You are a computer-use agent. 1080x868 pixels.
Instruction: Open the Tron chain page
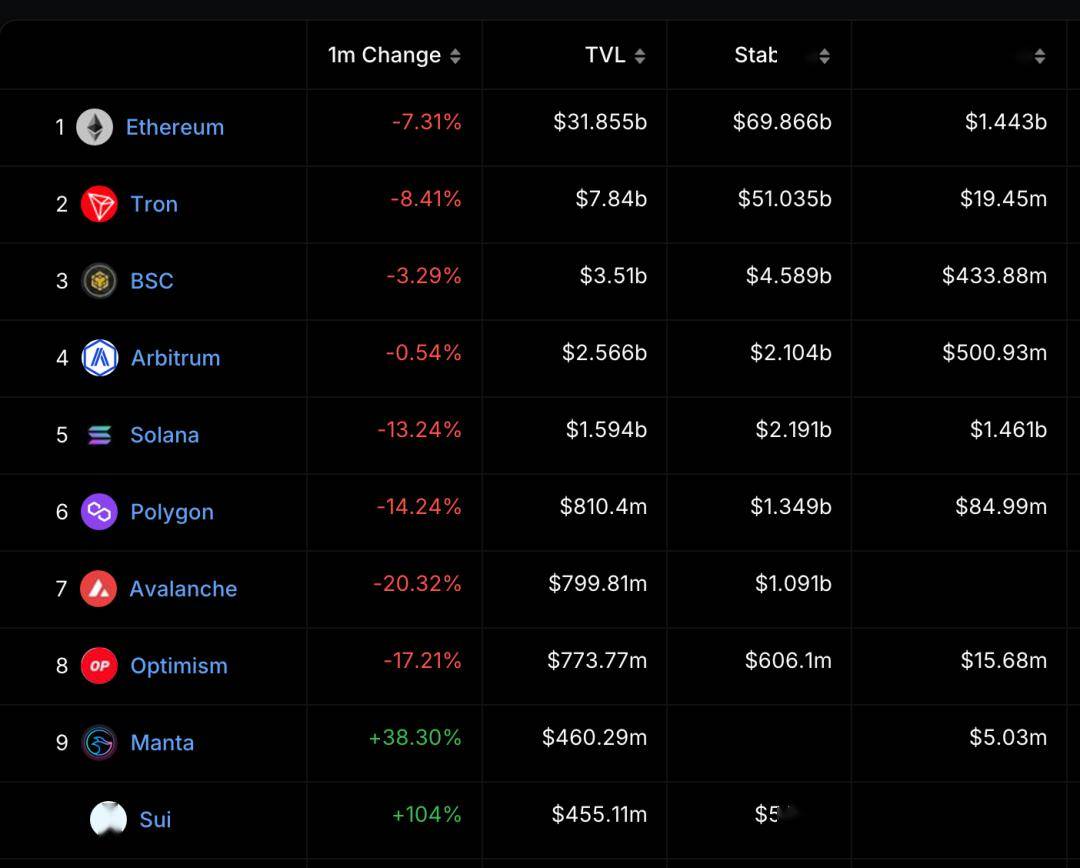pyautogui.click(x=154, y=204)
